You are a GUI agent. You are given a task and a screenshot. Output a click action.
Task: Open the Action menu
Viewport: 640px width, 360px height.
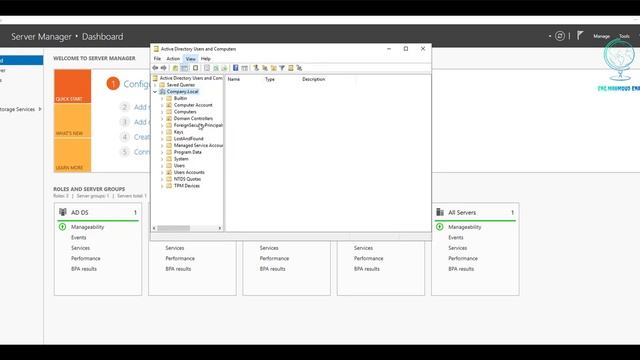pyautogui.click(x=173, y=59)
